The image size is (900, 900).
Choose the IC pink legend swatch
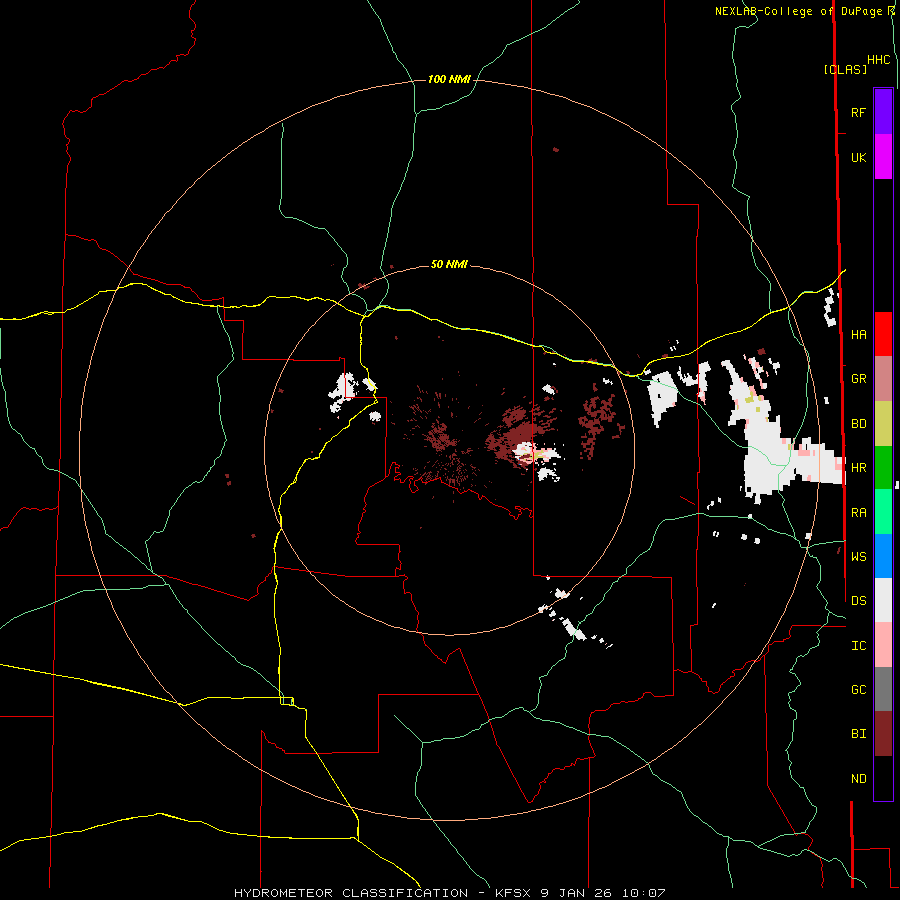click(x=883, y=645)
